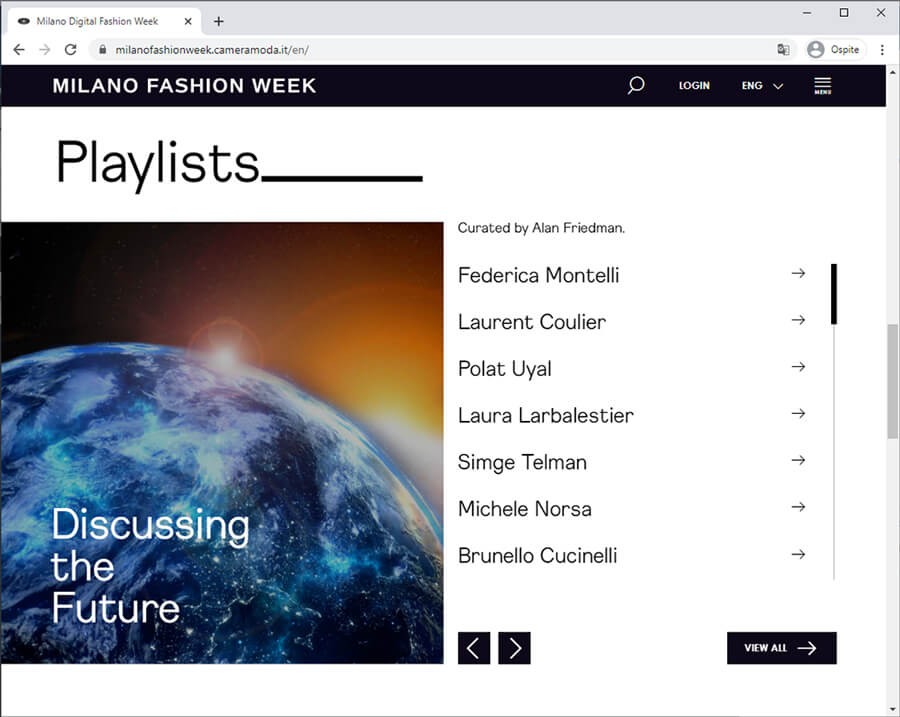Go to previous playlist with left chevron
The image size is (900, 717).
coord(474,648)
